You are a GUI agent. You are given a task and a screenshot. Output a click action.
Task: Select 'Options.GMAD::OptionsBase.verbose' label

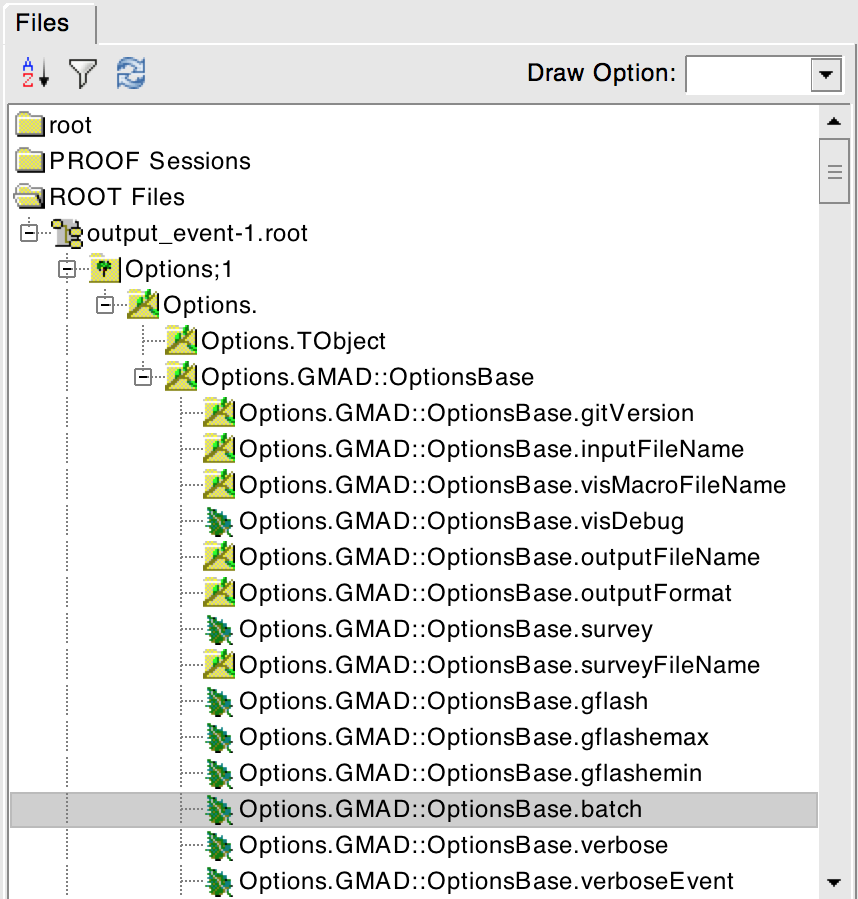click(454, 846)
